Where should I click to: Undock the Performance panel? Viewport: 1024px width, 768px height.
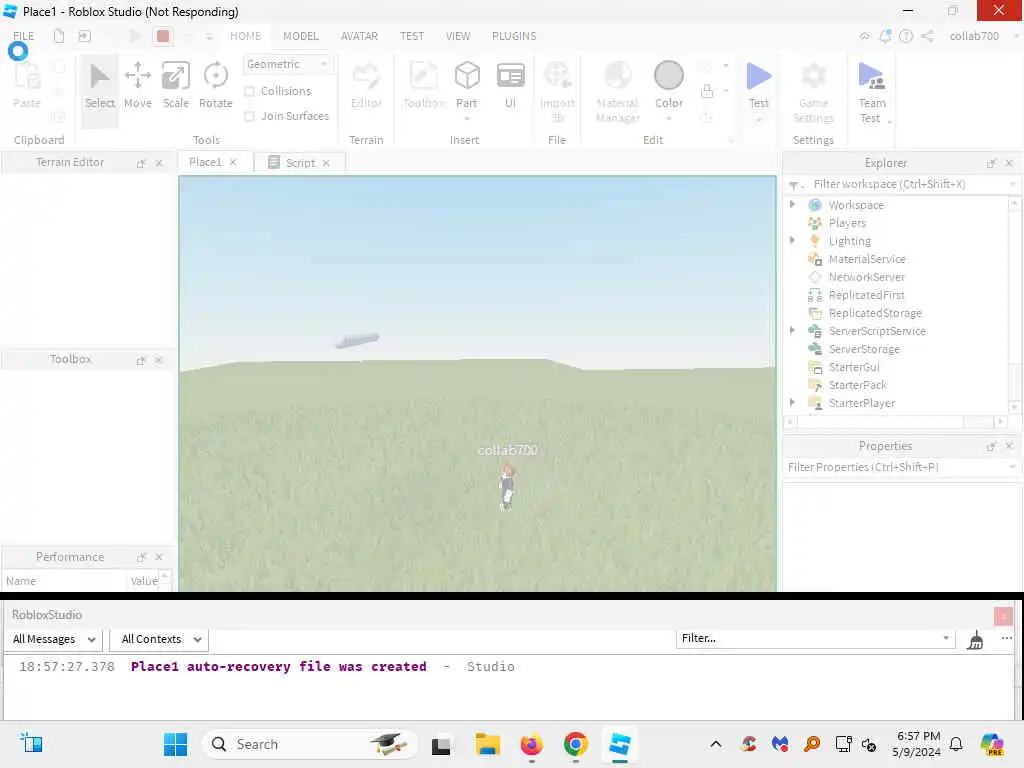[141, 557]
